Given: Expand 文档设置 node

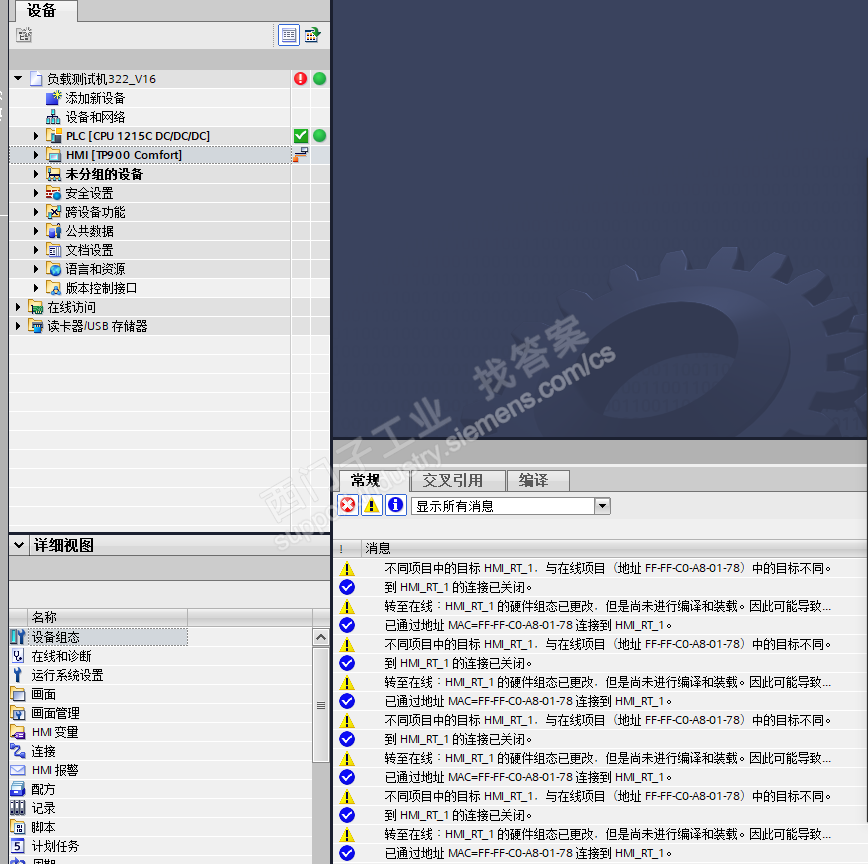Looking at the screenshot, I should (36, 250).
